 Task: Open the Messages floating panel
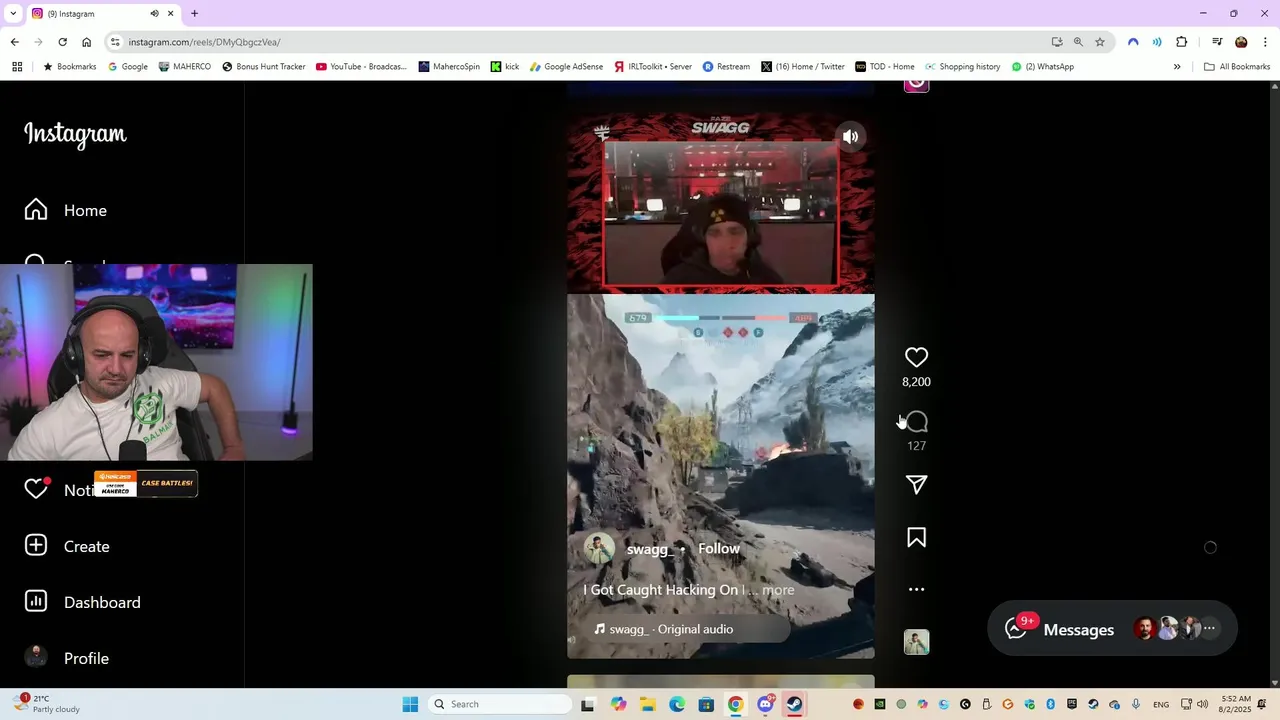coord(1112,629)
